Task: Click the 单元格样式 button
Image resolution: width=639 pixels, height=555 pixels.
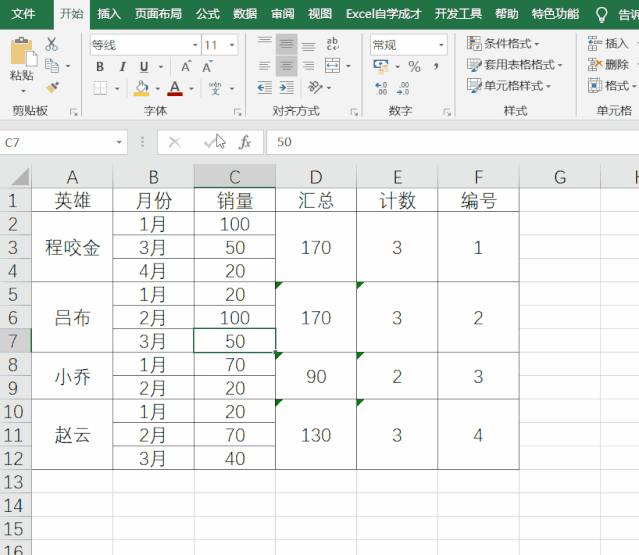Action: click(510, 86)
